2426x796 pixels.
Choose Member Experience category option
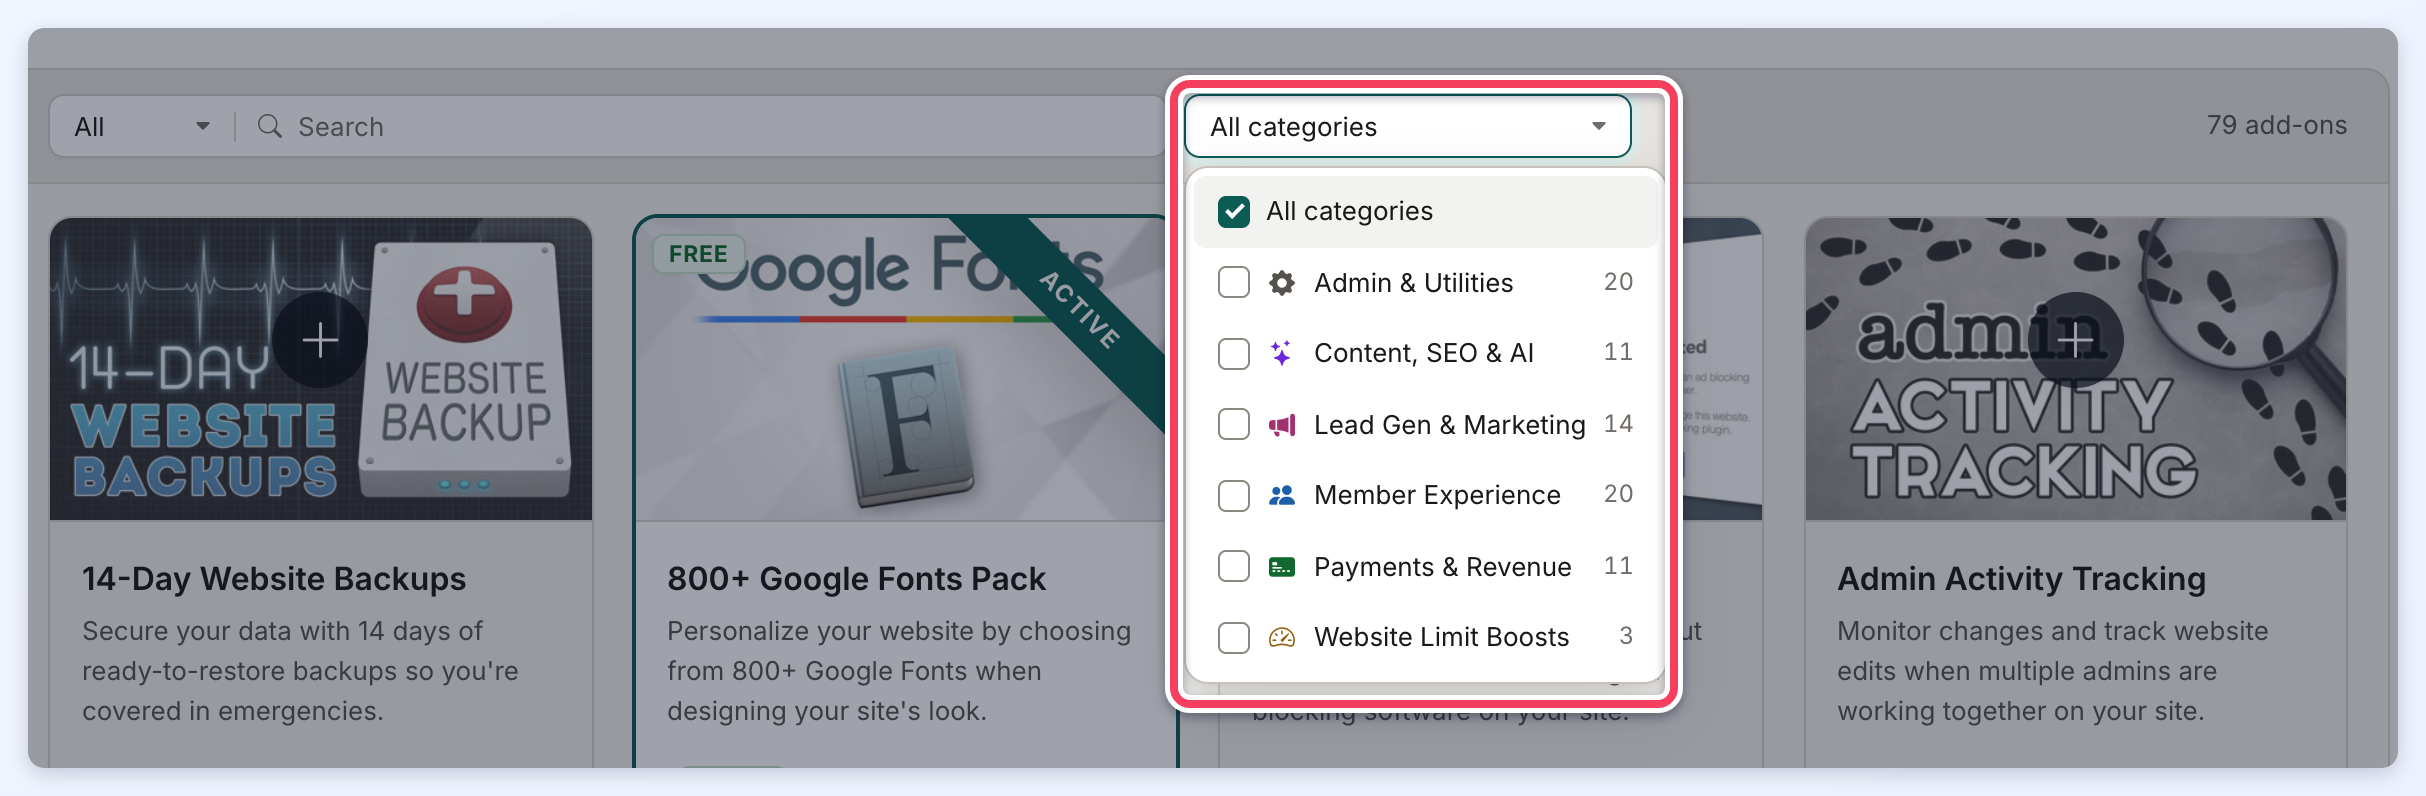(x=1425, y=495)
